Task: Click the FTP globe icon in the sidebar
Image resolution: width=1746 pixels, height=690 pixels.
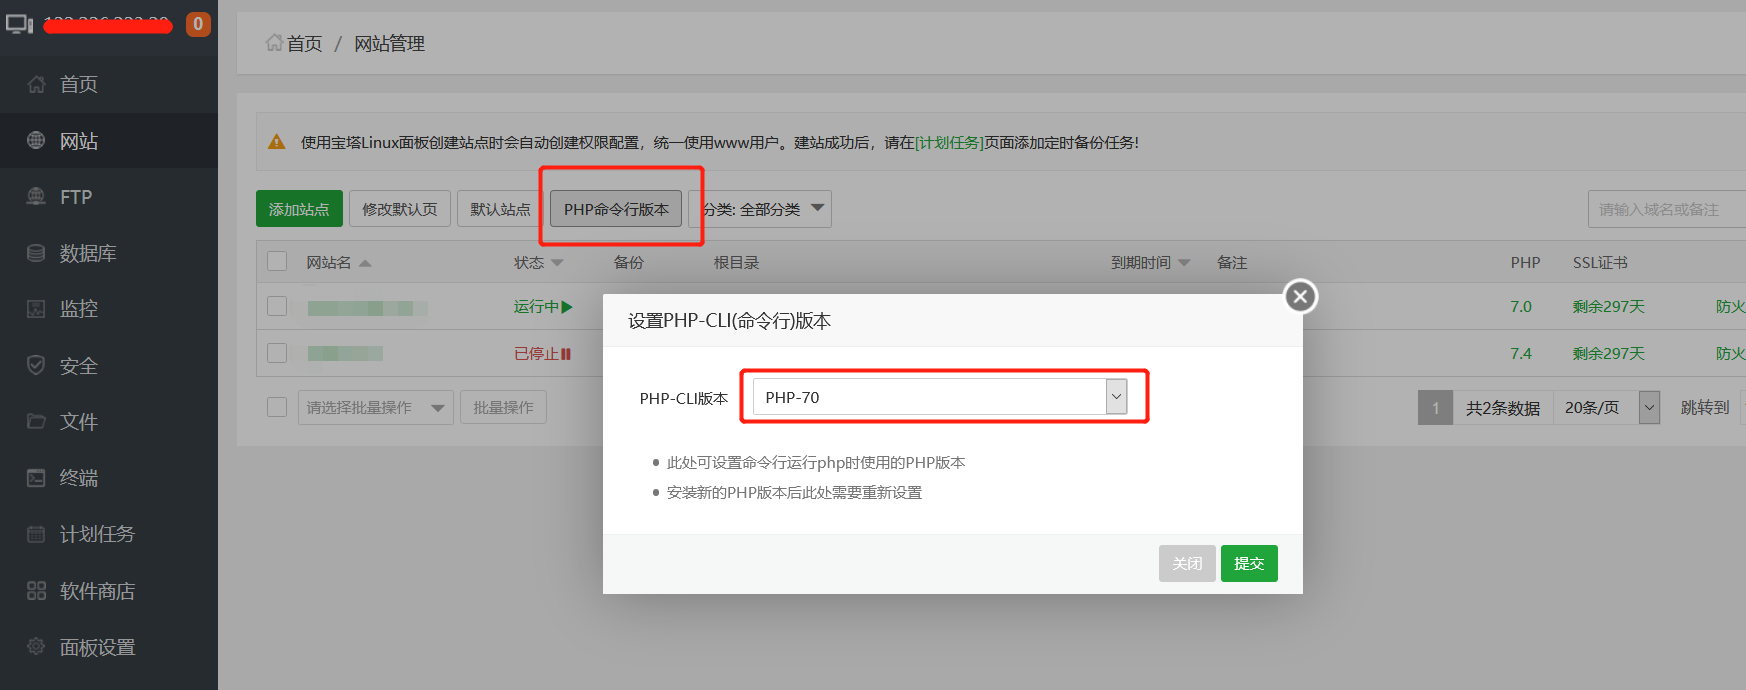Action: (36, 197)
